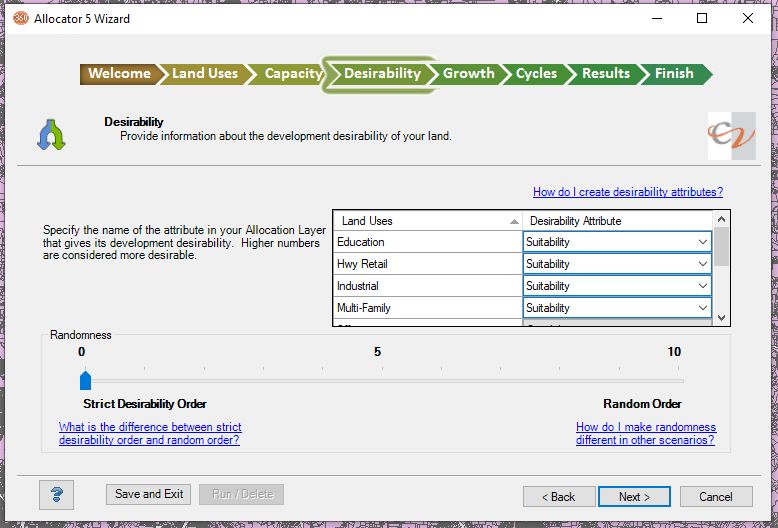The image size is (778, 528).
Task: Click the Desirability Attribute column header
Action: [x=617, y=221]
